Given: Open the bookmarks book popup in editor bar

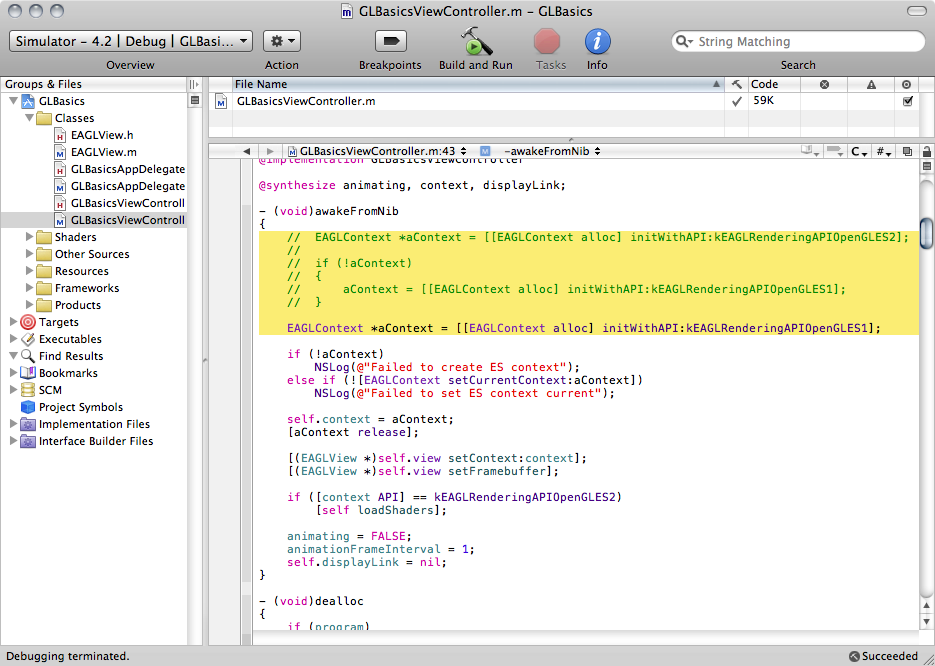Looking at the screenshot, I should tap(810, 151).
